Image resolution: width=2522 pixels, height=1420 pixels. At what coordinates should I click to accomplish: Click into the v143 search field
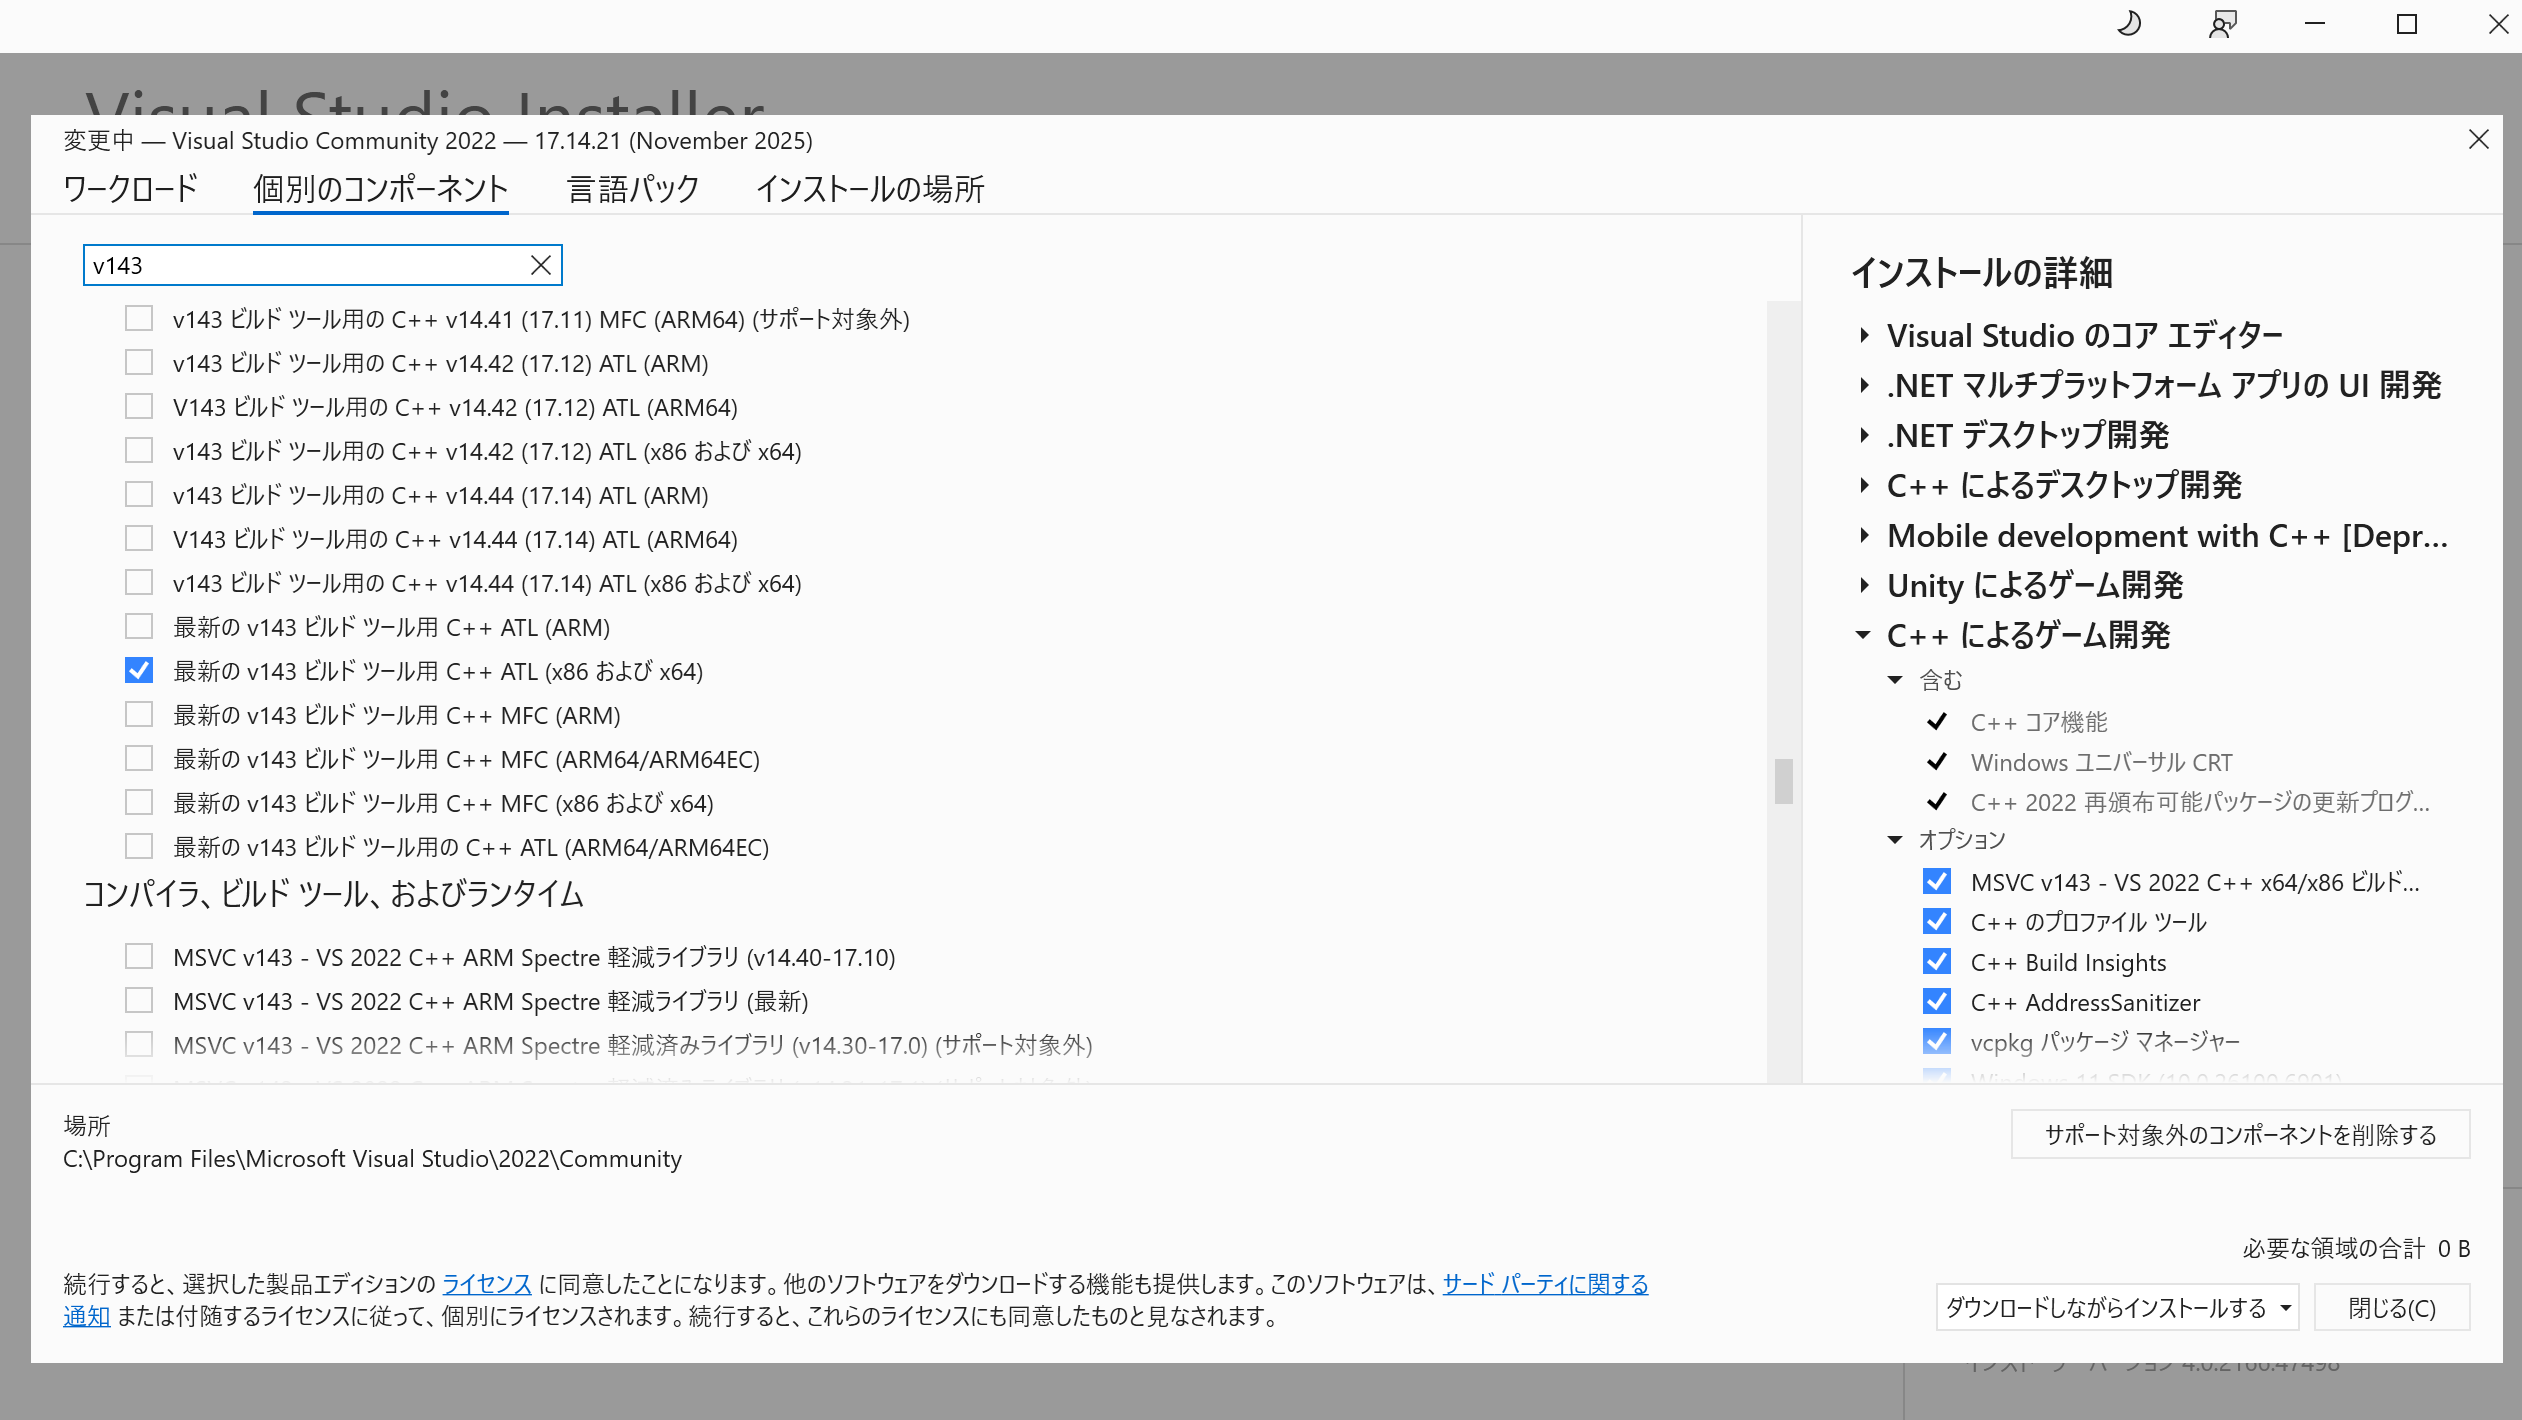(300, 265)
